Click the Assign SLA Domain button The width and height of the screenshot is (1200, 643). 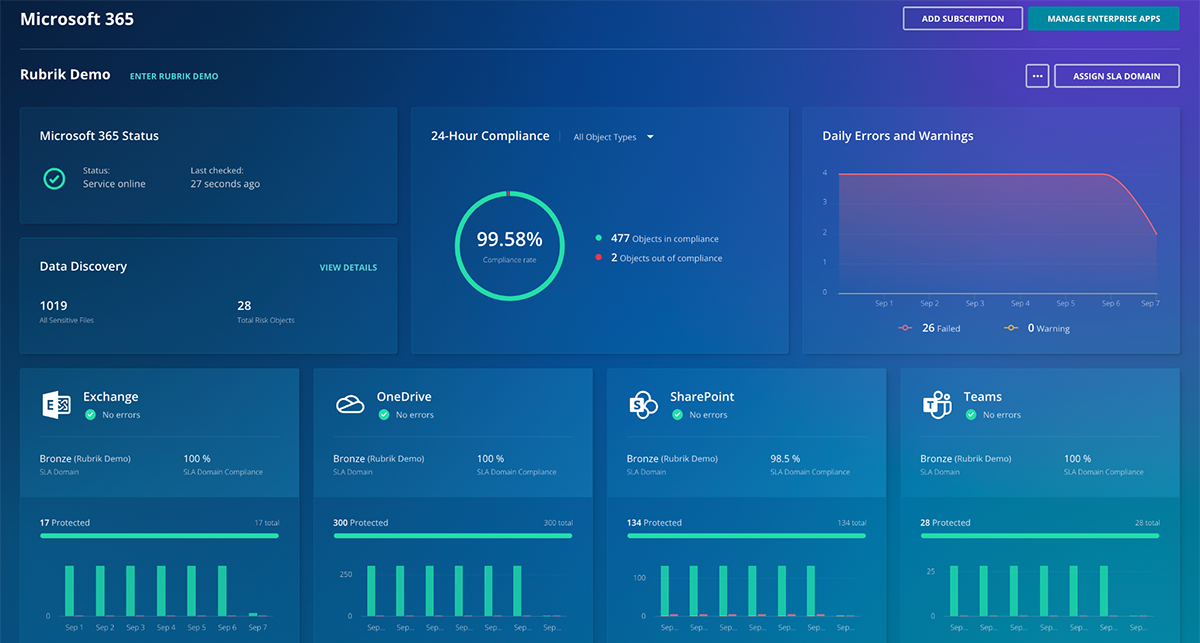point(1117,76)
